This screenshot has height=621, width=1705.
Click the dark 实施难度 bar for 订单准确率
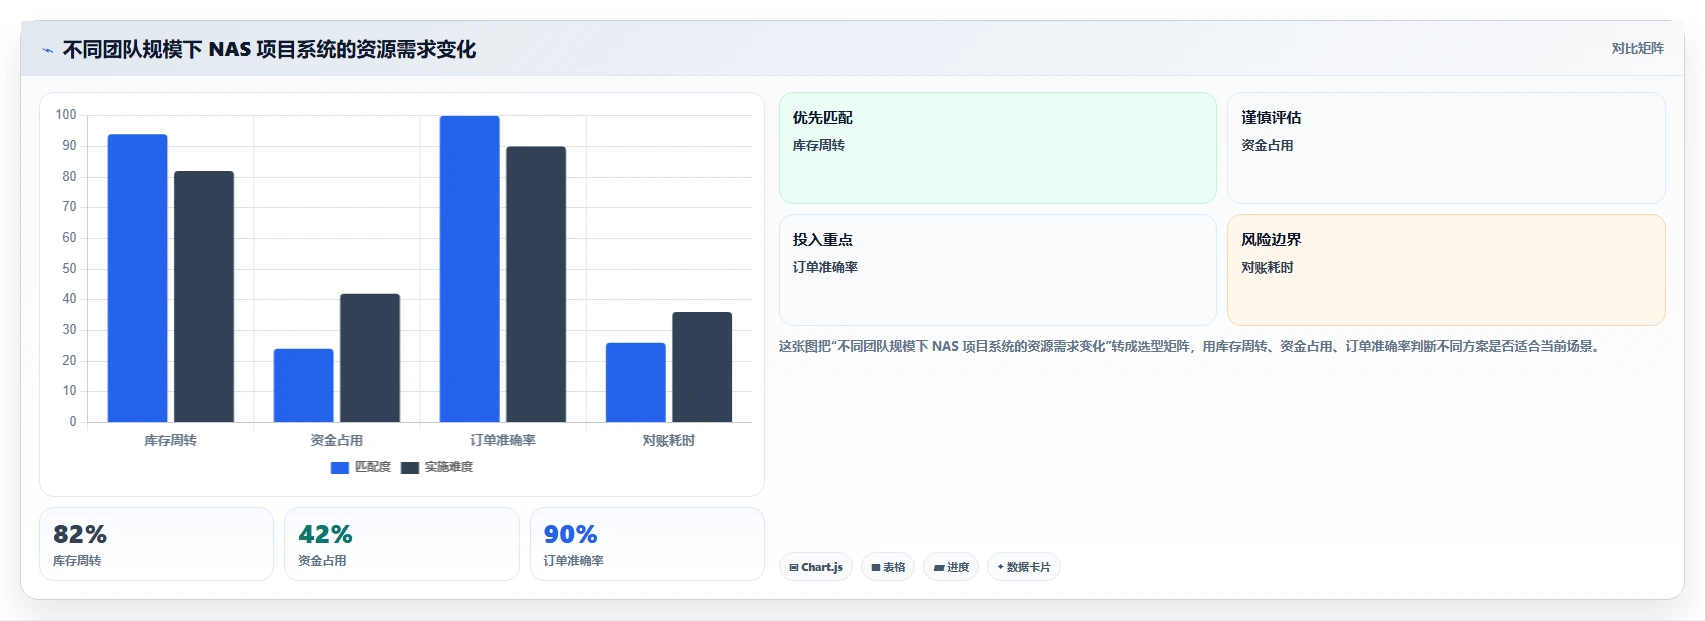pos(536,284)
